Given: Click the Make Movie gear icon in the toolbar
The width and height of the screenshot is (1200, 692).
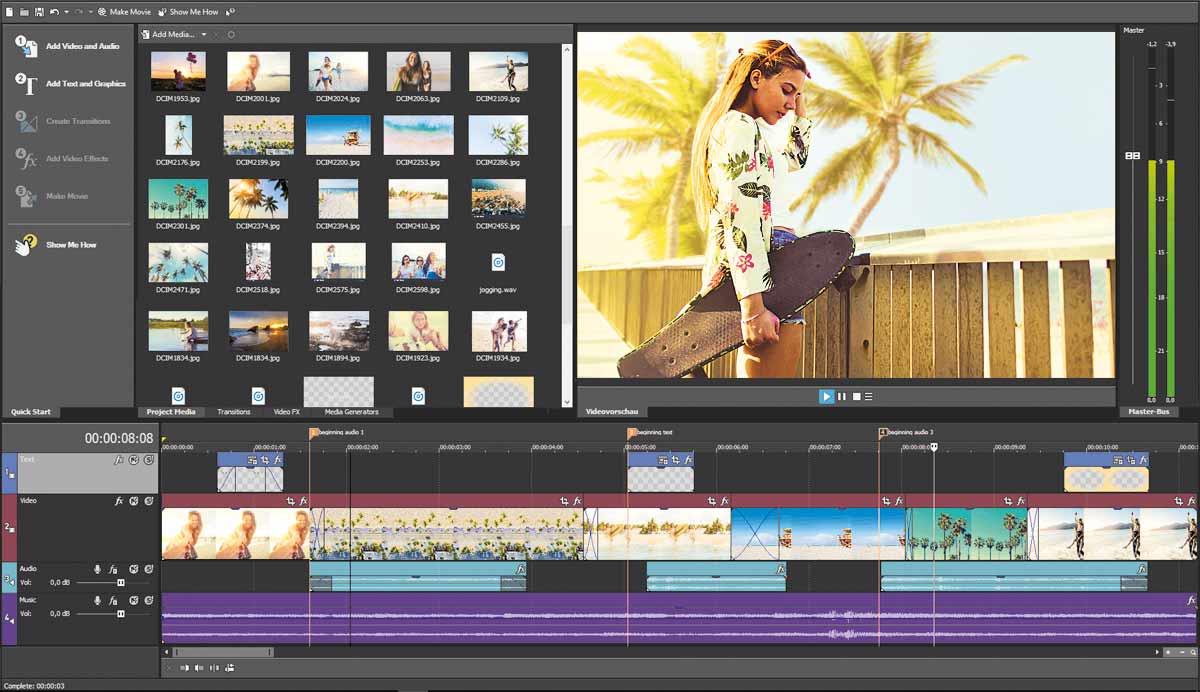Looking at the screenshot, I should [x=103, y=12].
